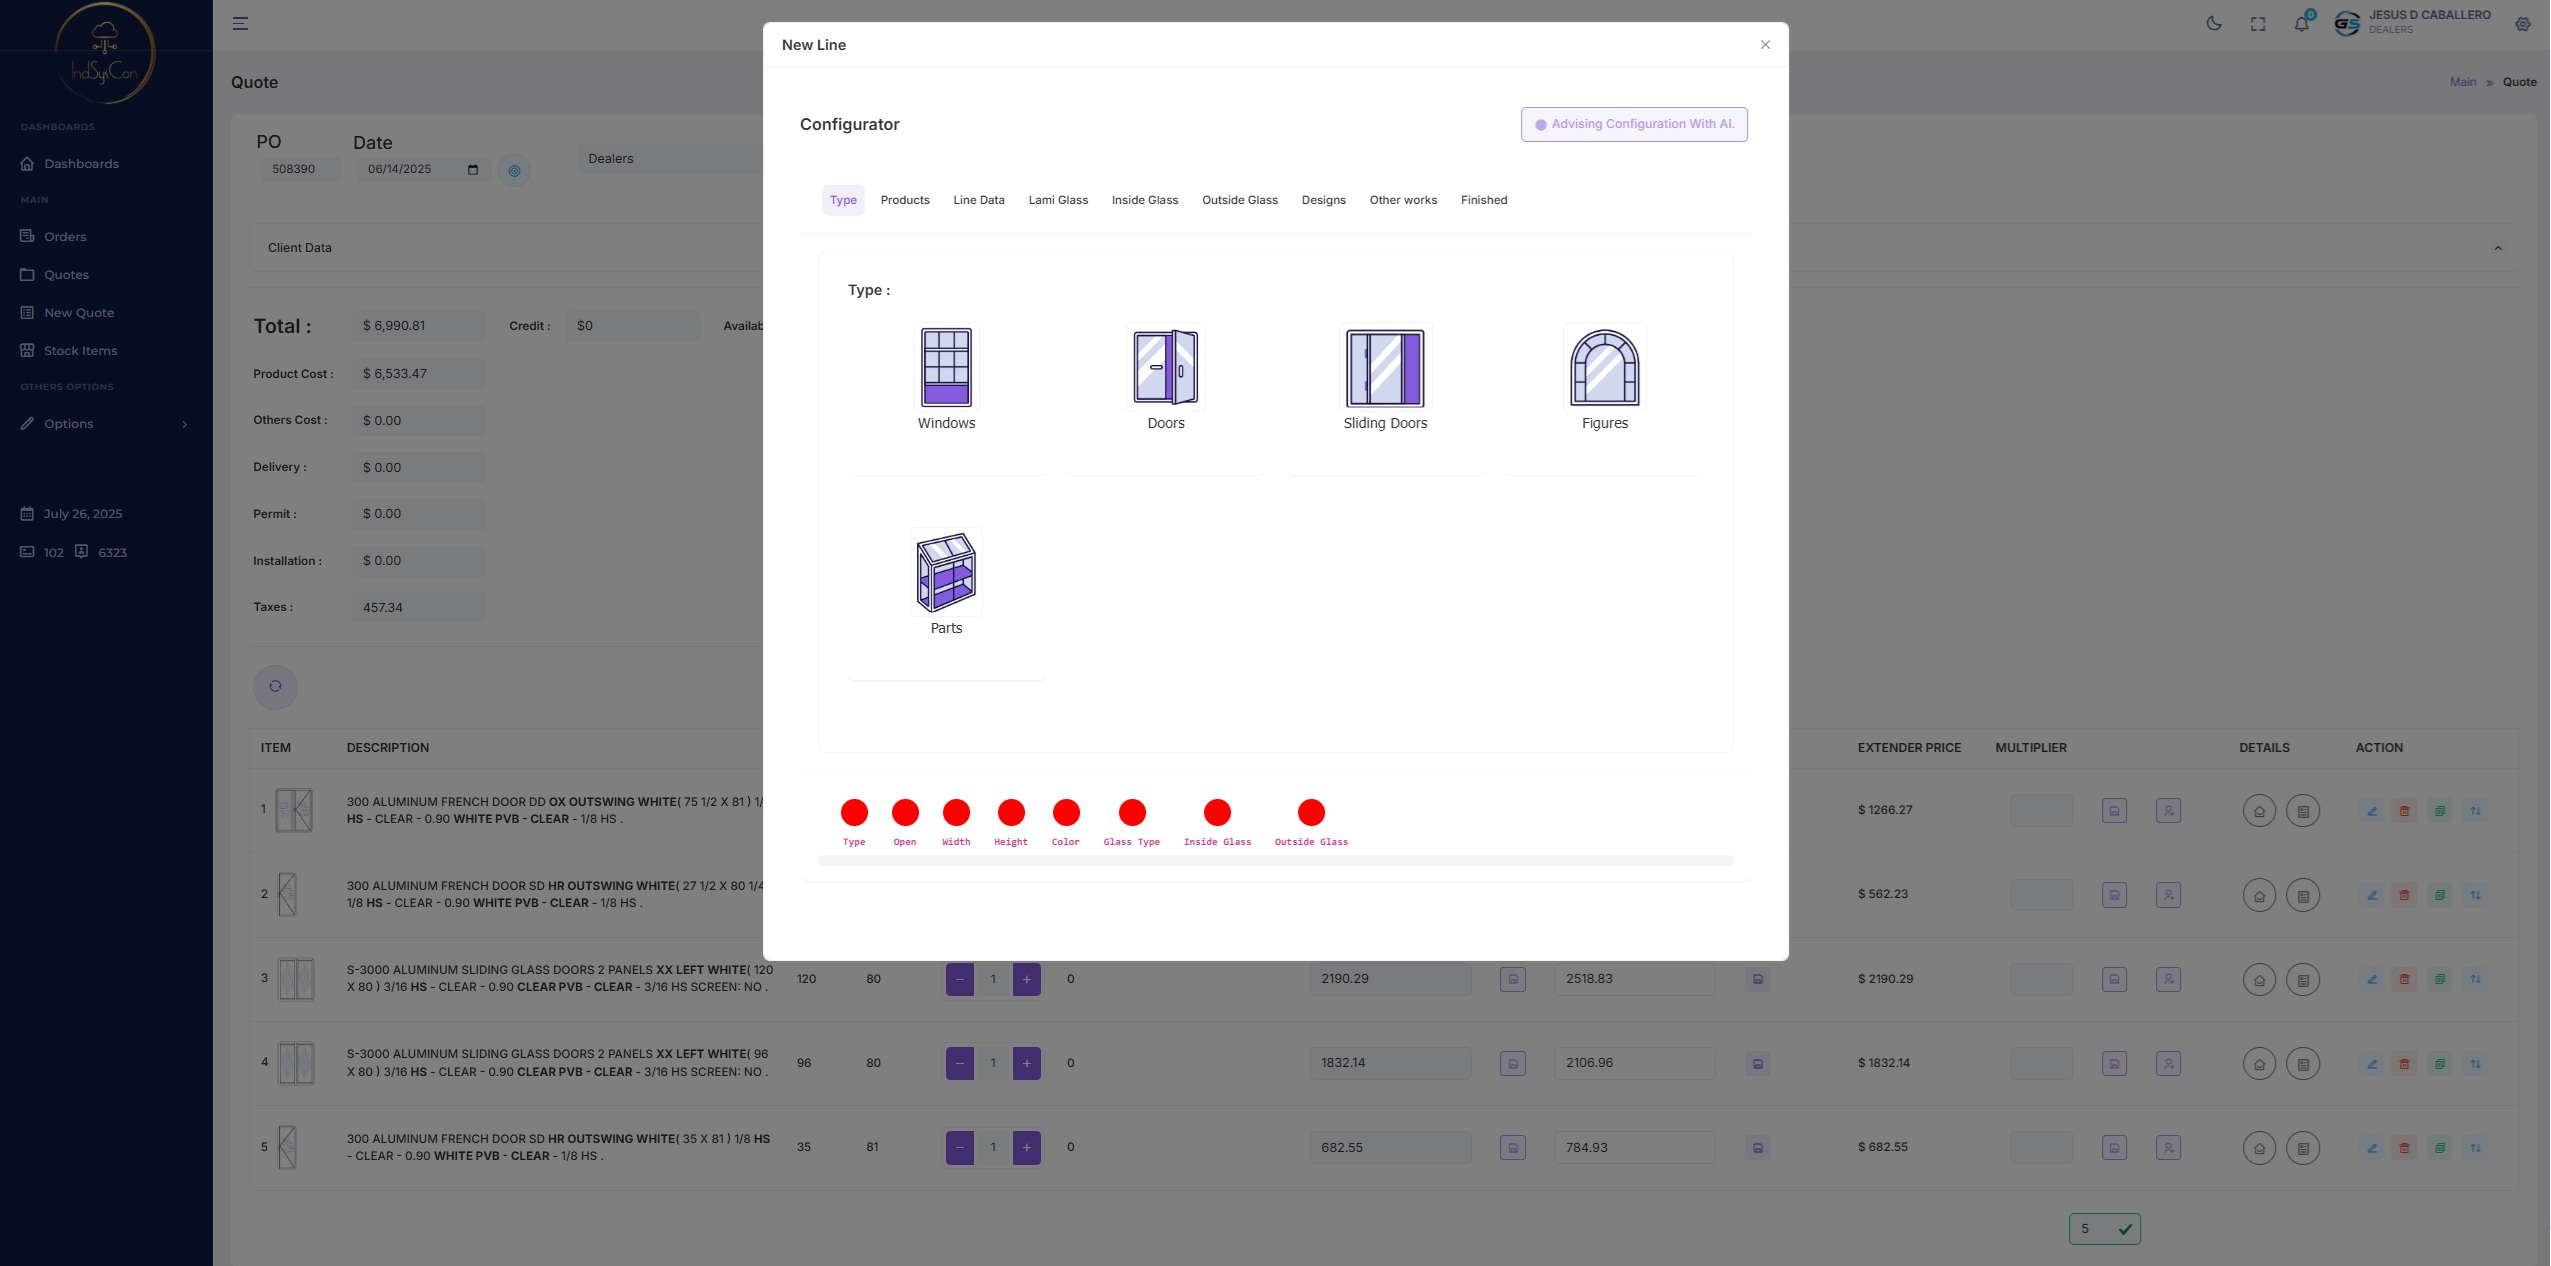Collapse the Client Data section chevron

2498,248
